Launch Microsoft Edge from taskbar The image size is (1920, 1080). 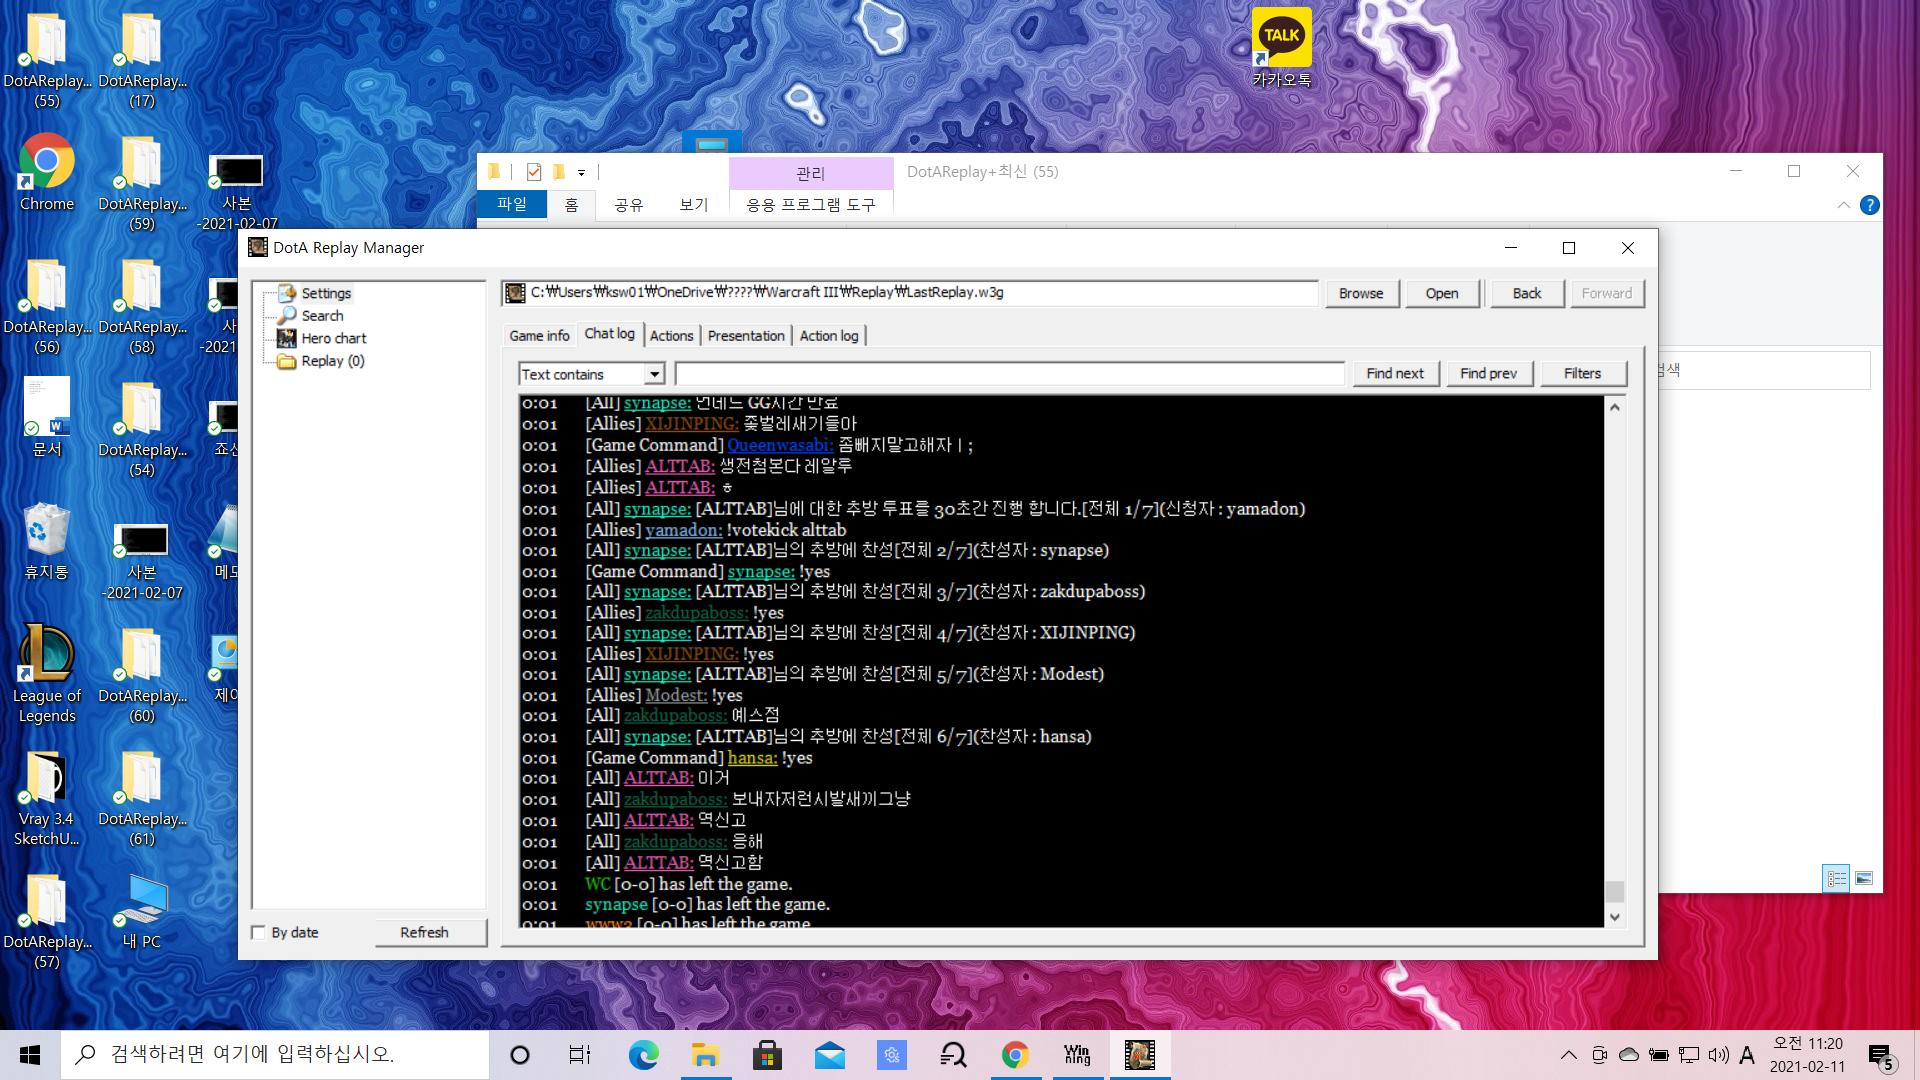tap(643, 1055)
